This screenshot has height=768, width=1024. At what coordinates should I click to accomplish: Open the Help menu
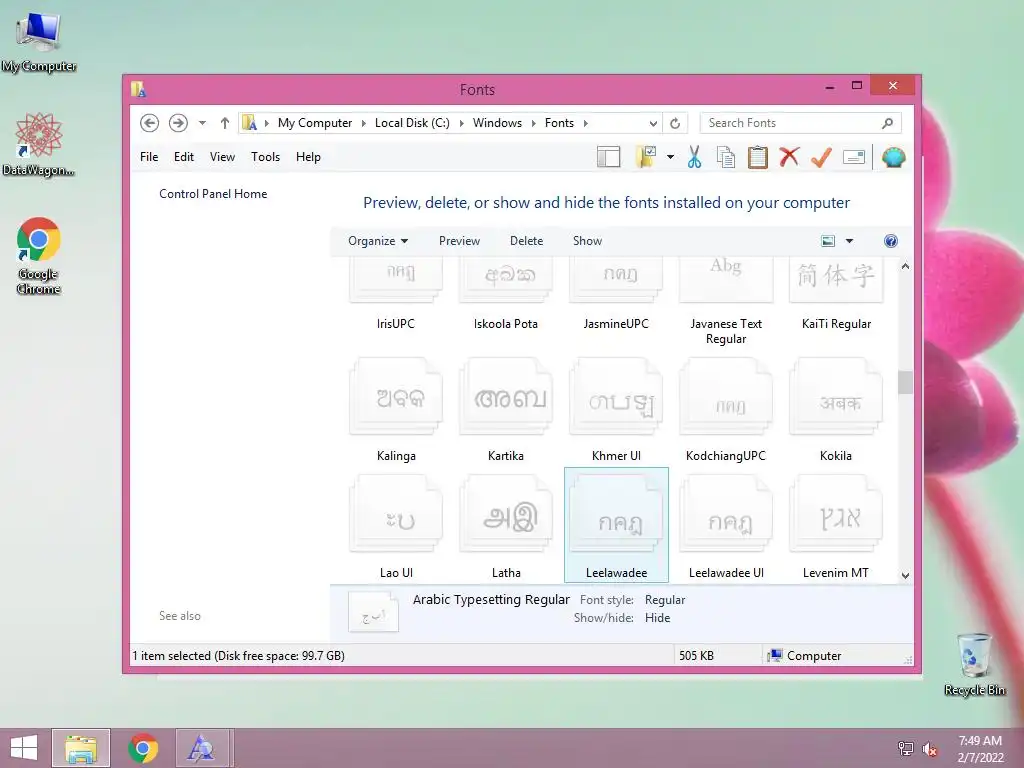tap(308, 157)
